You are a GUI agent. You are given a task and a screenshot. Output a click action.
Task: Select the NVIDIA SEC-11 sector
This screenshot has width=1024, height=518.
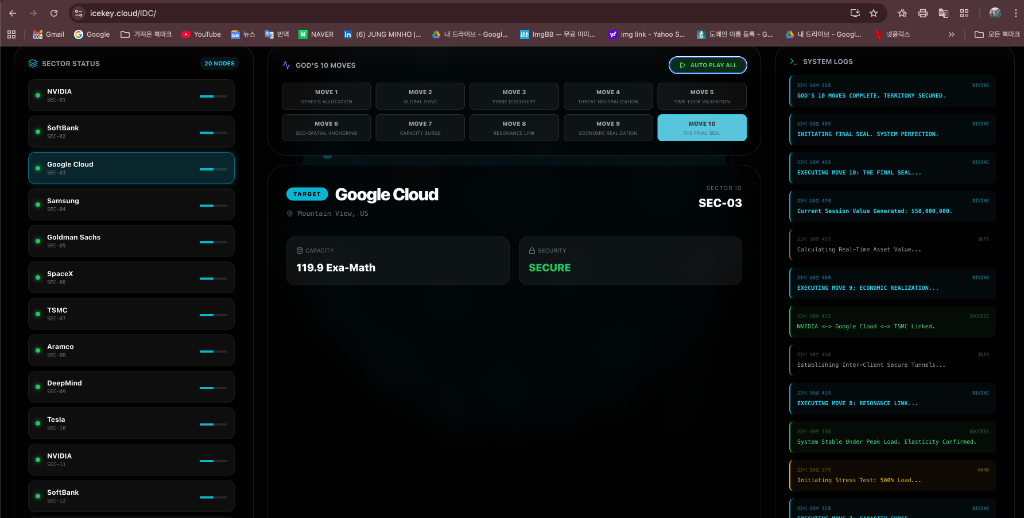[131, 460]
